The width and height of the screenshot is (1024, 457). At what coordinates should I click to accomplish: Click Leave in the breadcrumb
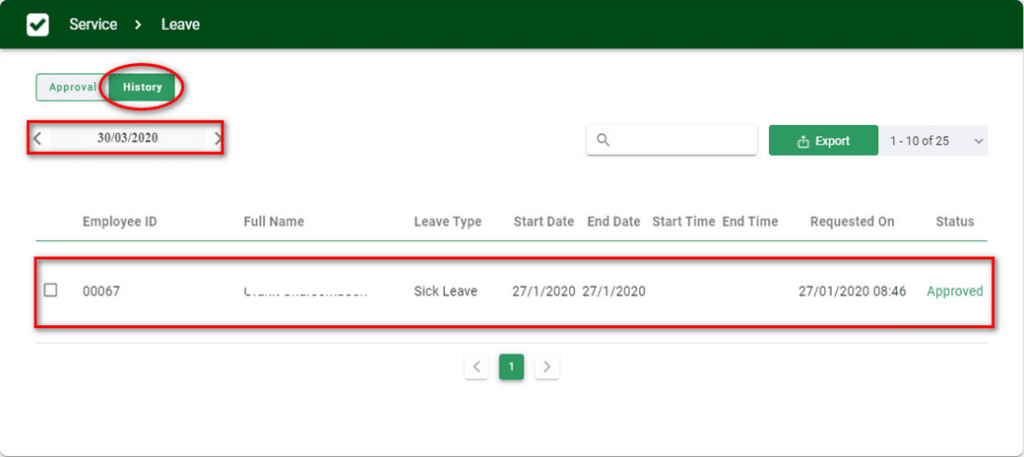point(180,24)
